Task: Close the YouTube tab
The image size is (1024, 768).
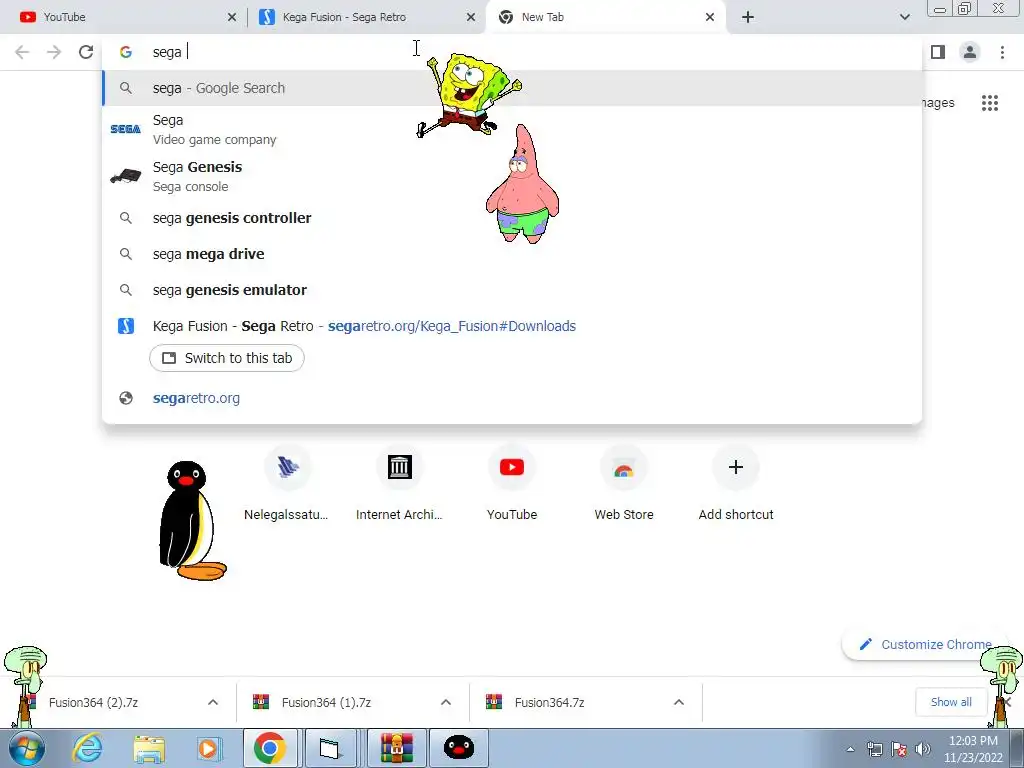Action: click(231, 18)
